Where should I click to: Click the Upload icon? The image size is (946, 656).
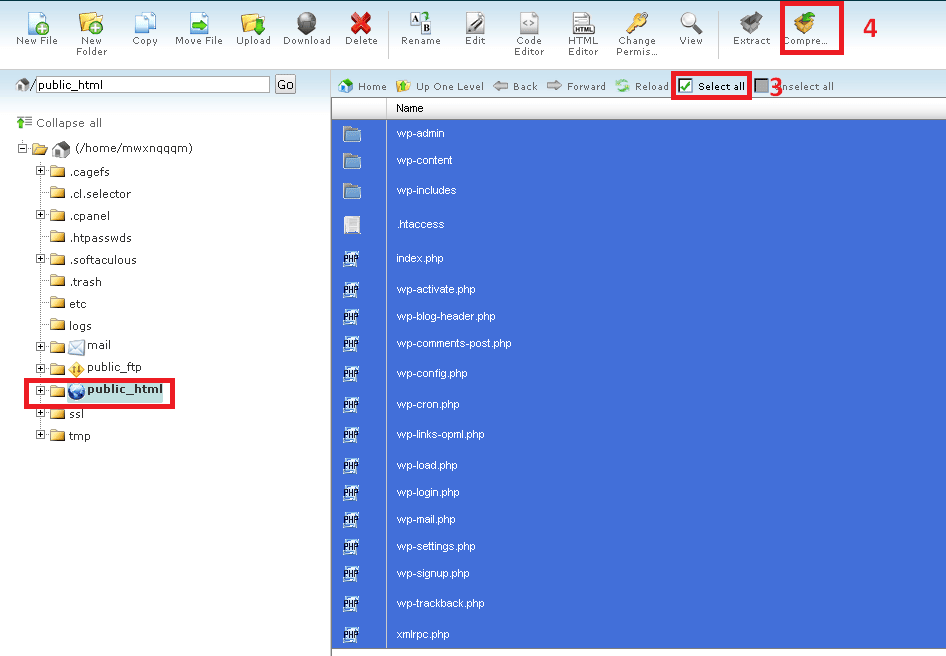(x=253, y=24)
